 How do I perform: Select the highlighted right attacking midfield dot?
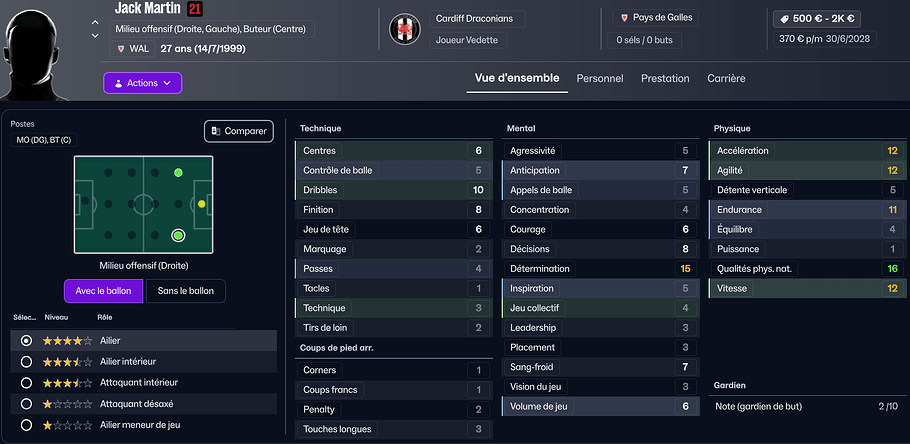point(178,236)
